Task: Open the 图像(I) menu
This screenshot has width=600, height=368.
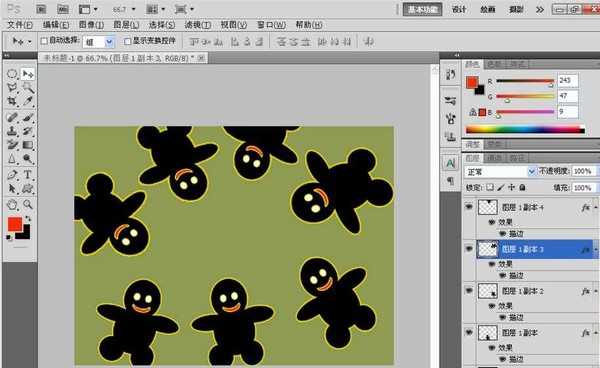Action: (x=91, y=25)
